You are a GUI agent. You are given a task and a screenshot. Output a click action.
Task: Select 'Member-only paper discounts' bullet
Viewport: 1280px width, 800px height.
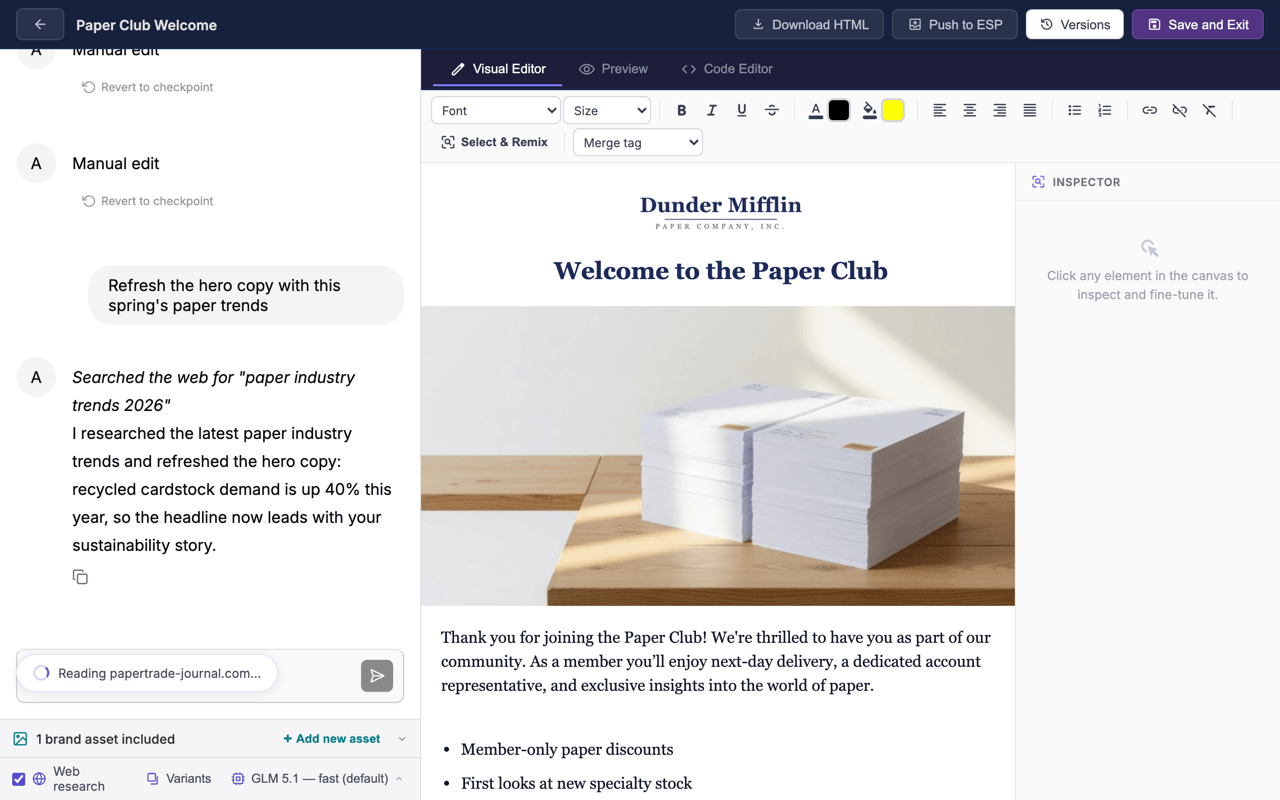(x=567, y=749)
